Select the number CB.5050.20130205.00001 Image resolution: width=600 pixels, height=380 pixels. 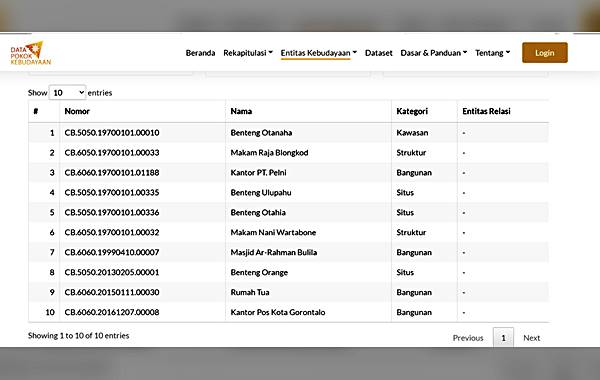click(x=112, y=272)
